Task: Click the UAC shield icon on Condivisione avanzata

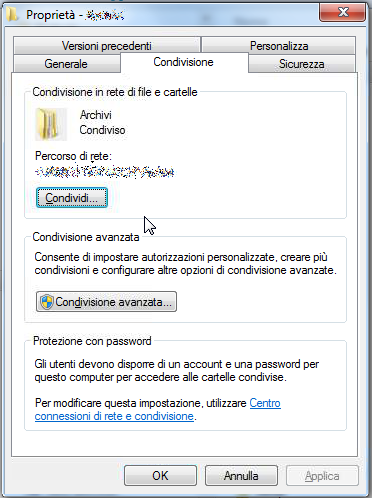Action: (47, 302)
